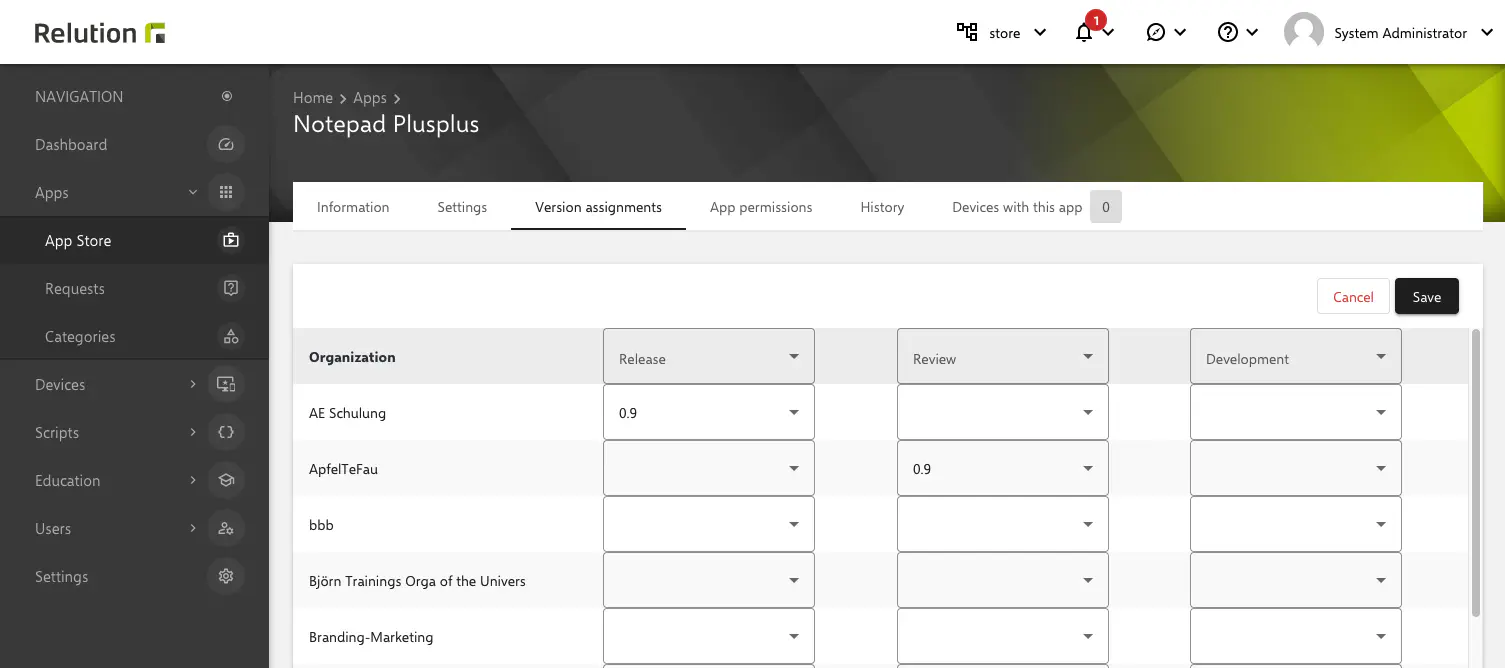The width and height of the screenshot is (1505, 668).
Task: Click the Apps breadcrumb link
Action: click(x=369, y=98)
